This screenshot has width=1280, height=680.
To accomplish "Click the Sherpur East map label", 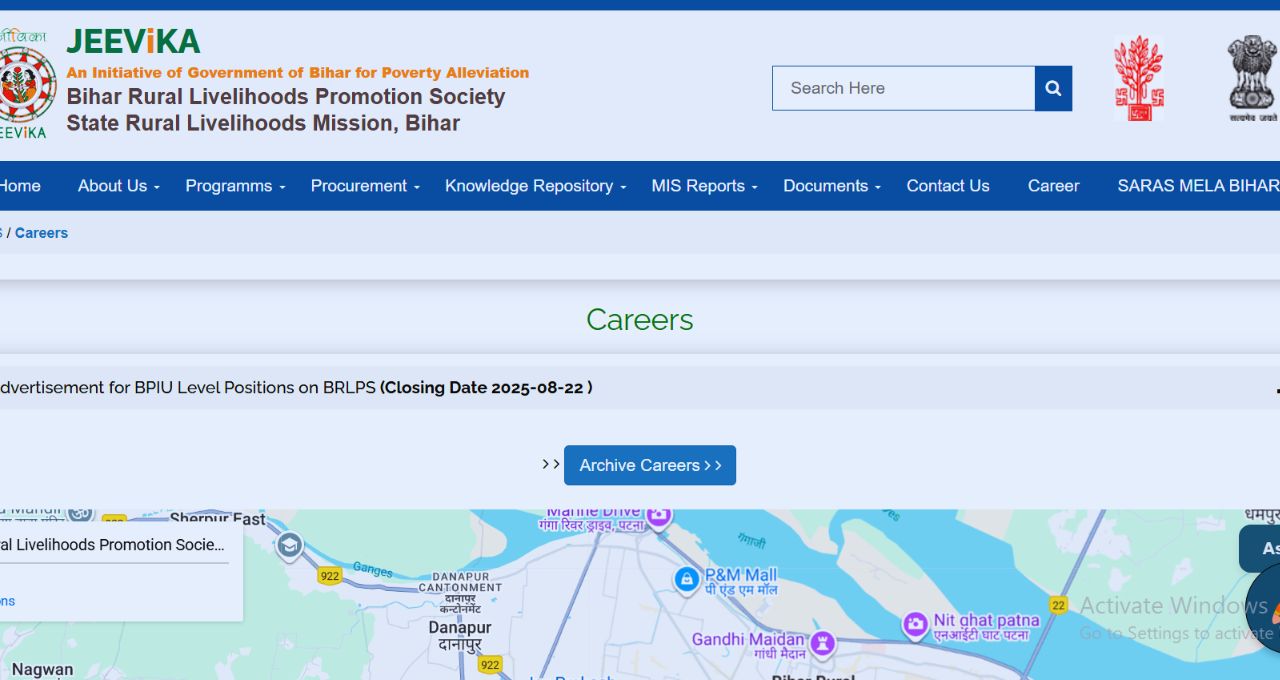I will (218, 519).
